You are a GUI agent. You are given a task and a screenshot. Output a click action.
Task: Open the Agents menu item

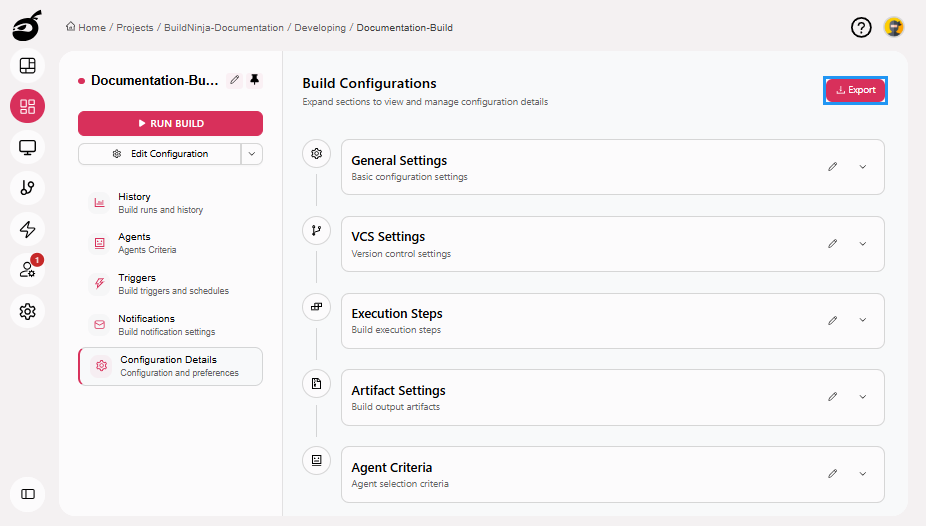(170, 243)
